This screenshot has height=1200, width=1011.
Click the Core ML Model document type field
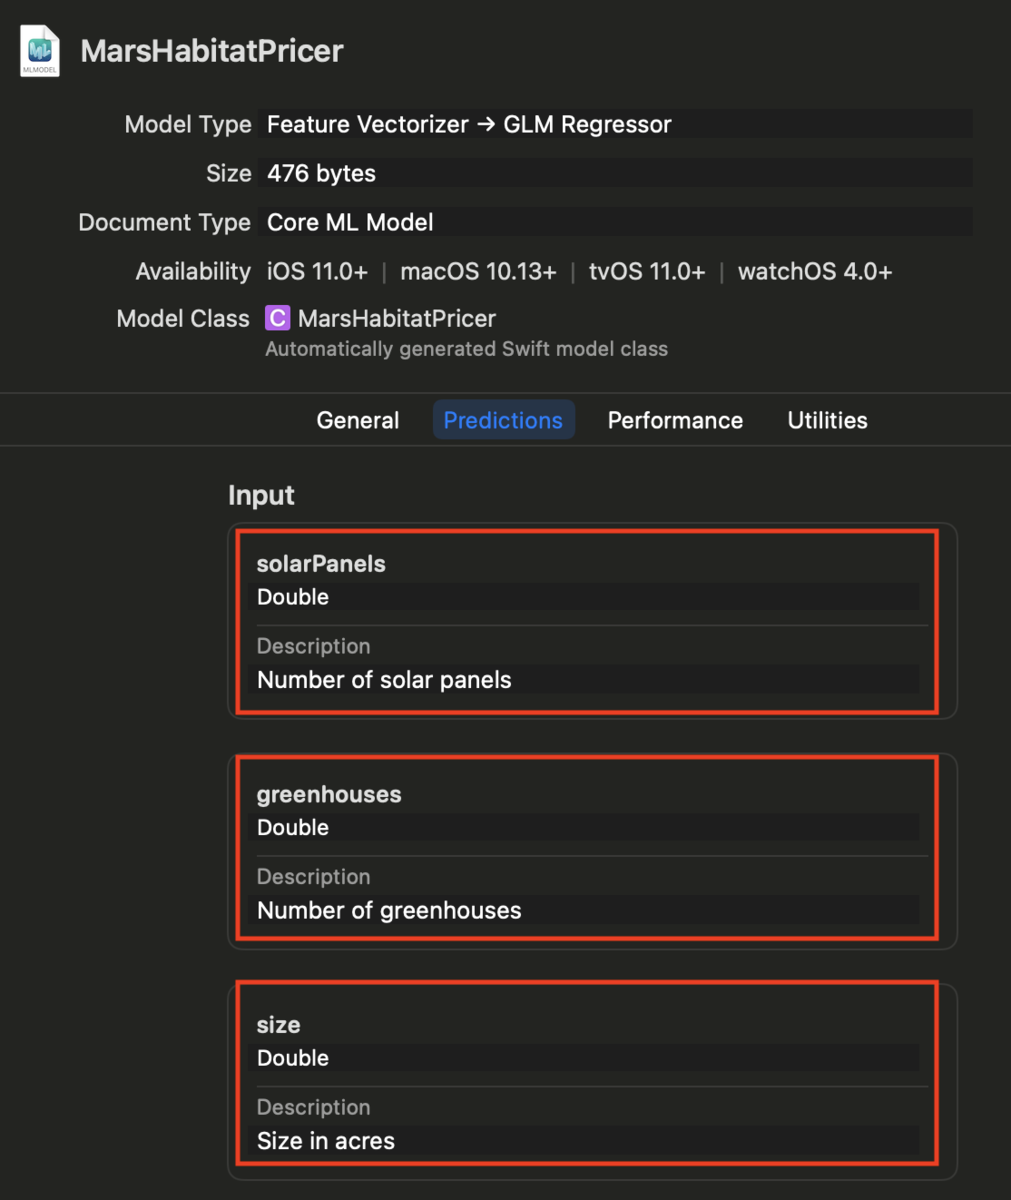[x=615, y=222]
